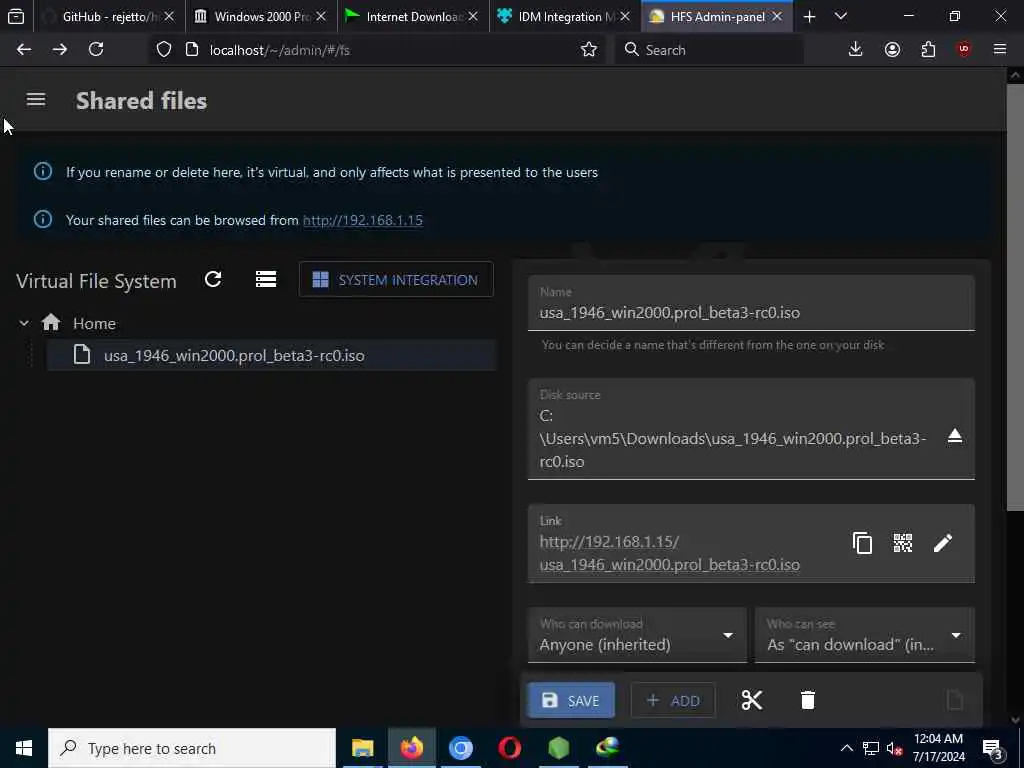The height and width of the screenshot is (768, 1024).
Task: Show hidden system tray icons
Action: point(846,748)
